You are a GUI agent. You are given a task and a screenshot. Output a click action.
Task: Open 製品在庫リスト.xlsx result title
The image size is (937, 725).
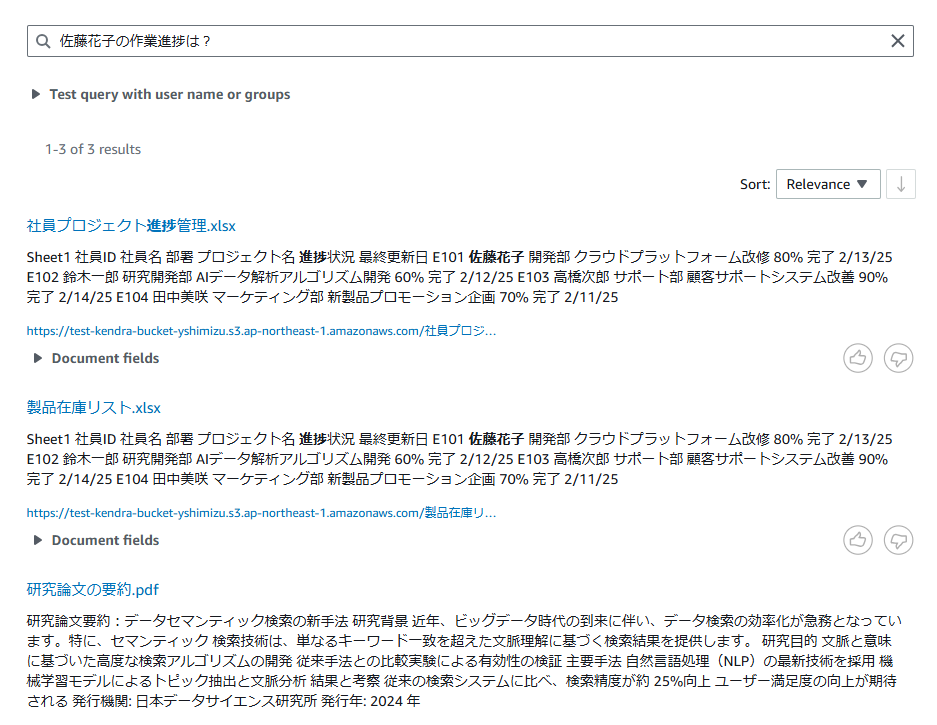click(94, 408)
